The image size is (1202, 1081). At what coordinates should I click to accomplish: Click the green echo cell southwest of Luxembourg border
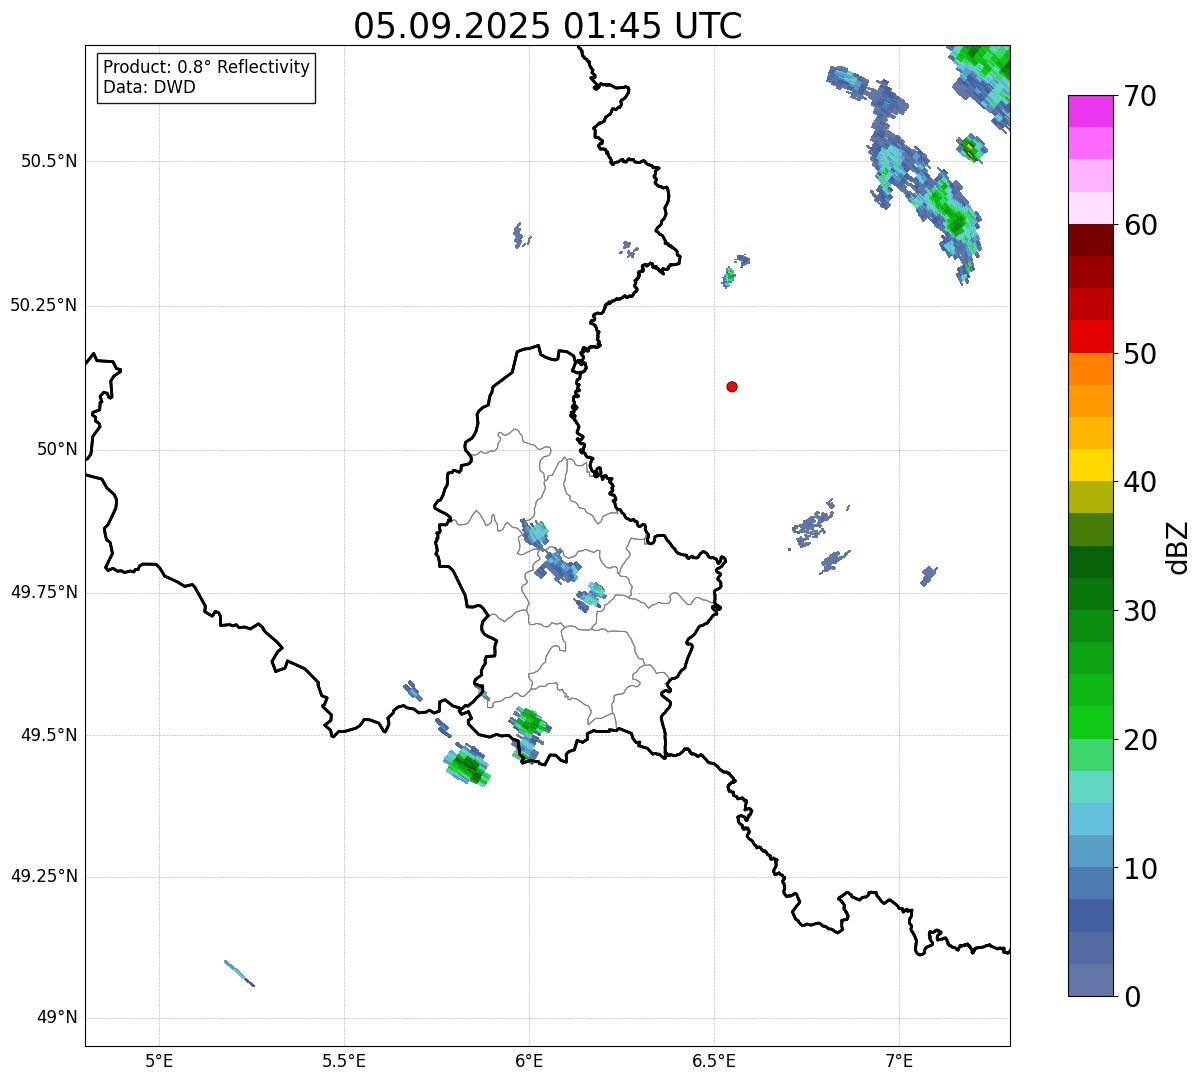click(x=466, y=768)
